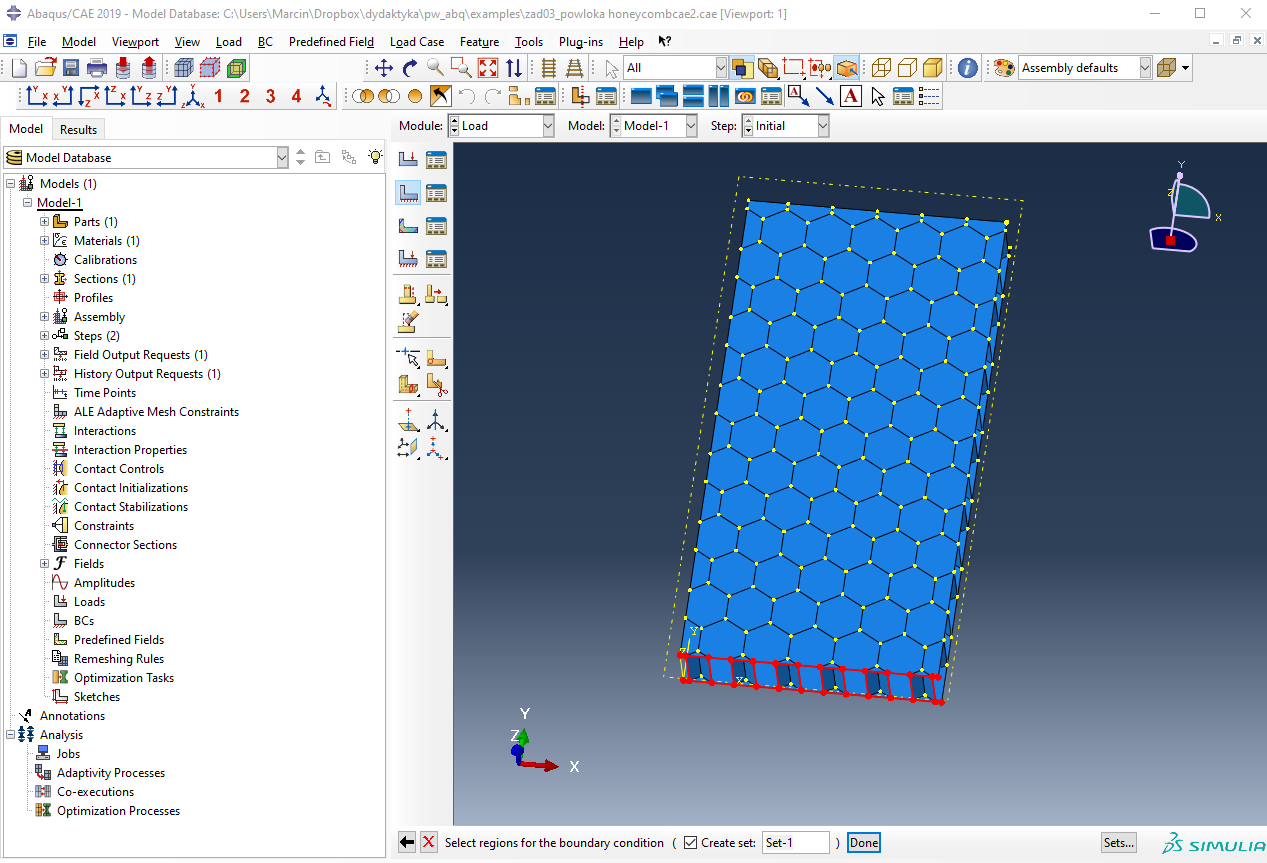Open the Query information tool
The width and height of the screenshot is (1267, 863).
(x=967, y=68)
